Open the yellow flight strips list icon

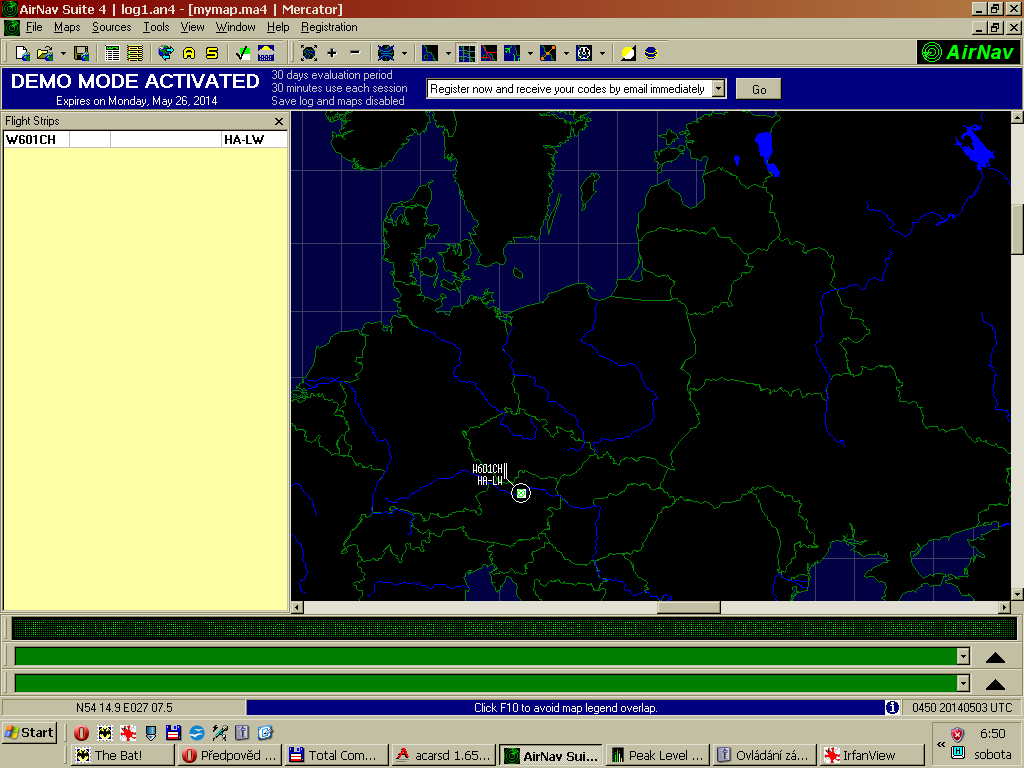135,53
